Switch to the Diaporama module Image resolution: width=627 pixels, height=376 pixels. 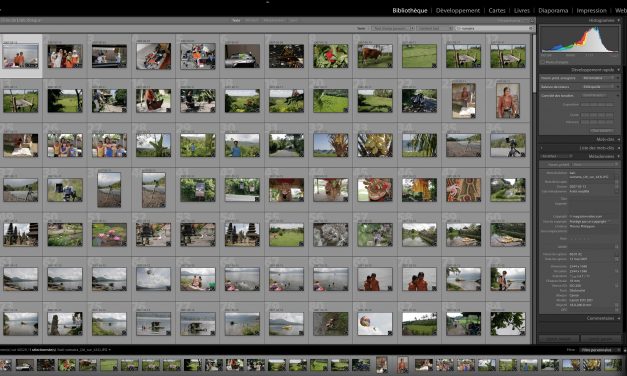tap(553, 10)
